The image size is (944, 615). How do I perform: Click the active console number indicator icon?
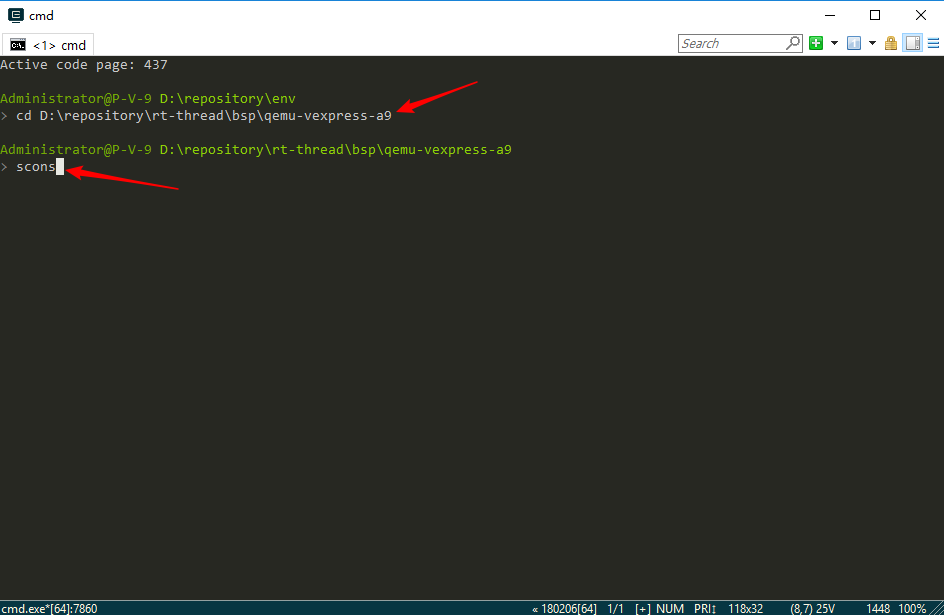(x=854, y=43)
